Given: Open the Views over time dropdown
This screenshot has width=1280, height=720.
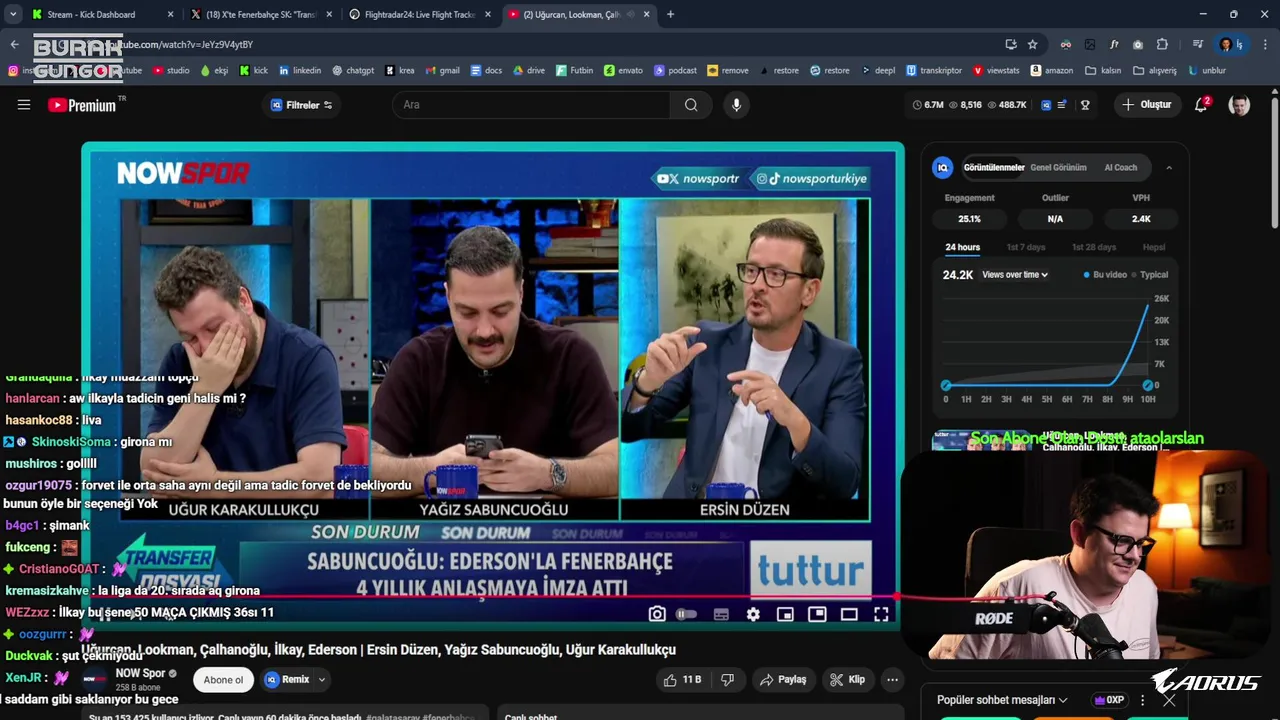Looking at the screenshot, I should [1015, 275].
